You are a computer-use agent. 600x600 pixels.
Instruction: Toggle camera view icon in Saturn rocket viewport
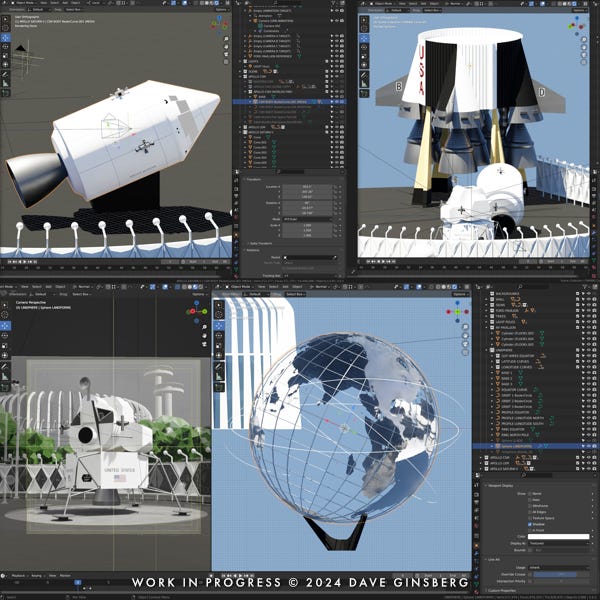tap(584, 55)
